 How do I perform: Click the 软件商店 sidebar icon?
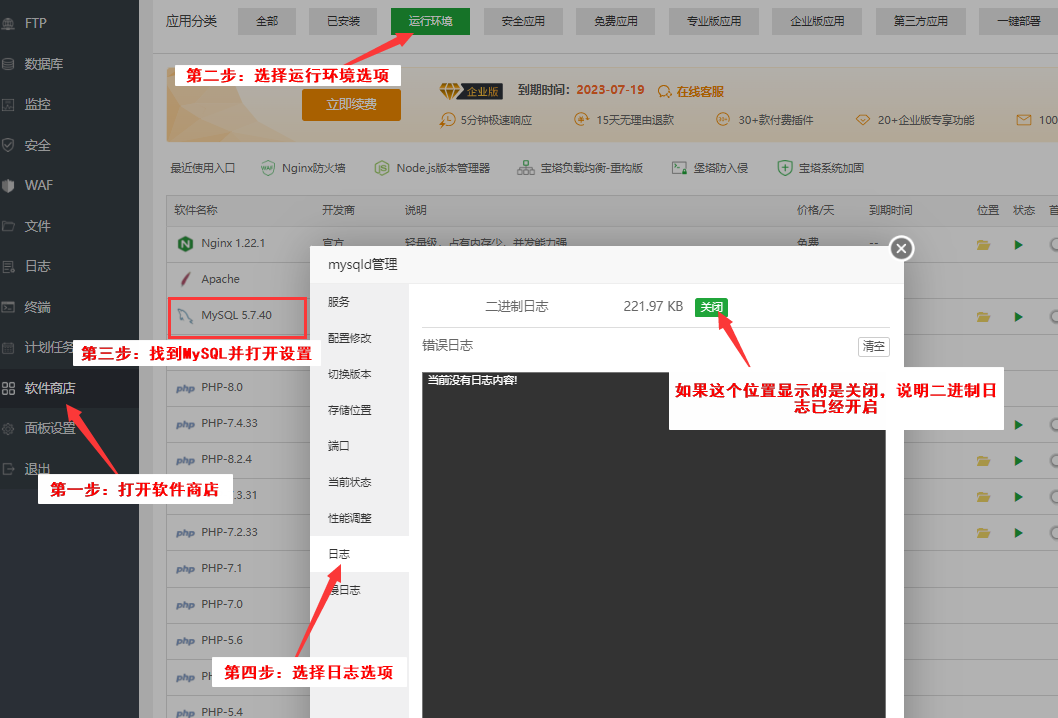pos(8,388)
